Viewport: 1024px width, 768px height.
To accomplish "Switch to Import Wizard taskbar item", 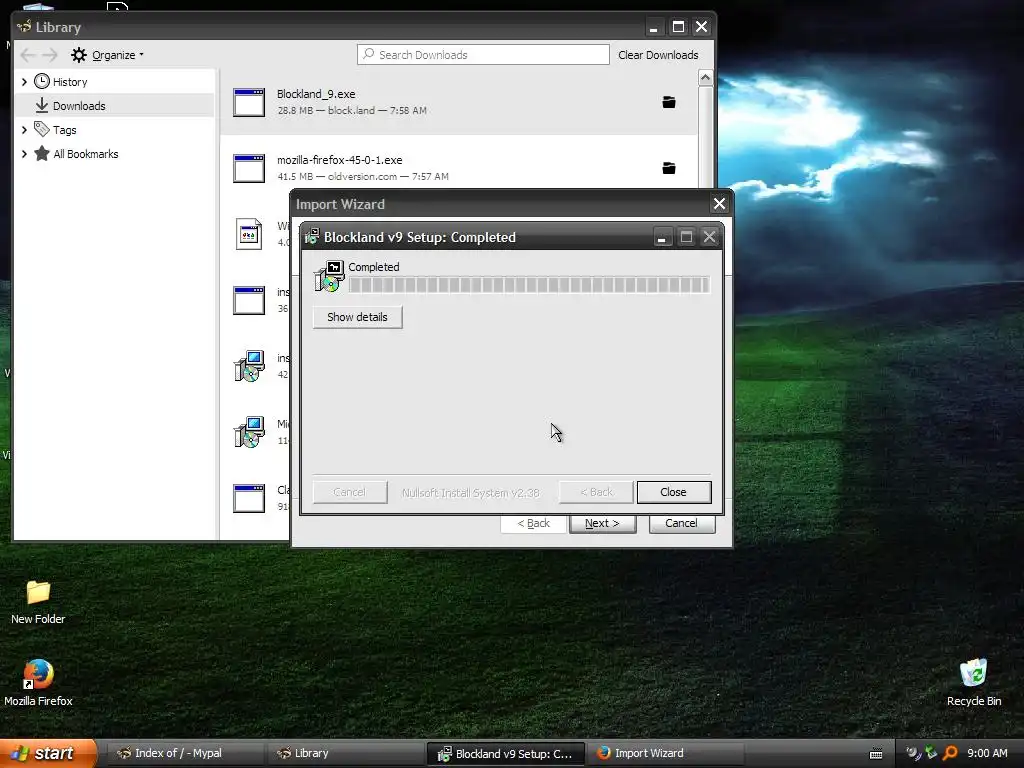I will point(665,753).
